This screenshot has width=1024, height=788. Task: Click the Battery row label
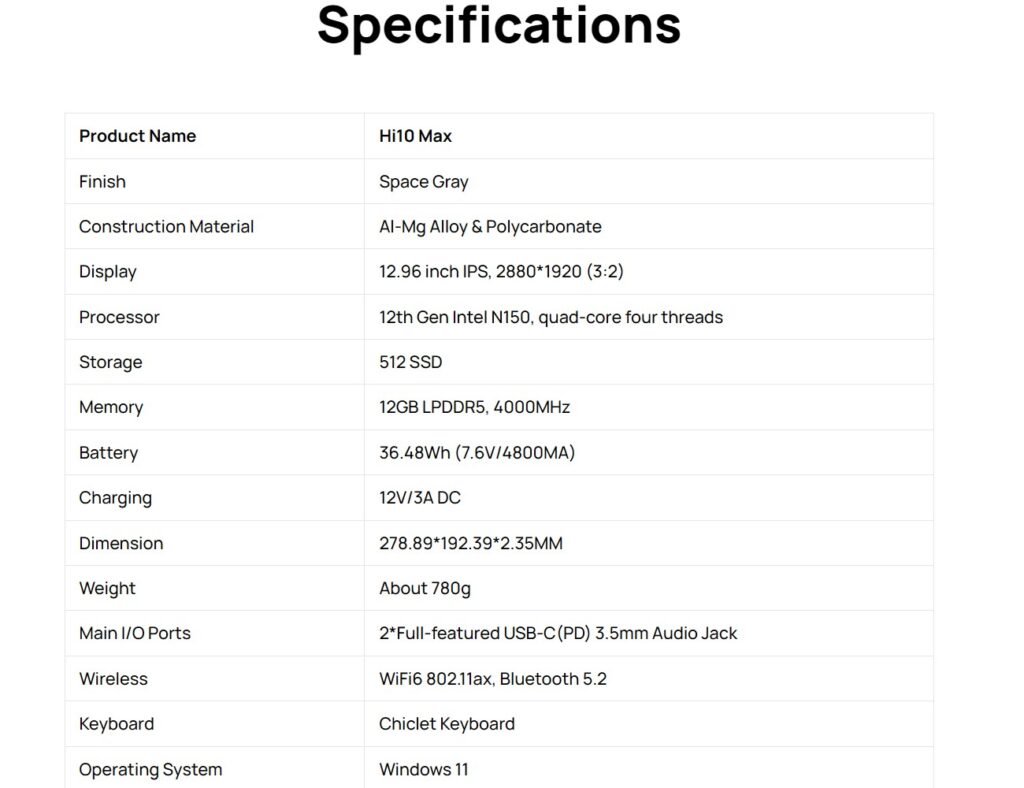pyautogui.click(x=108, y=453)
